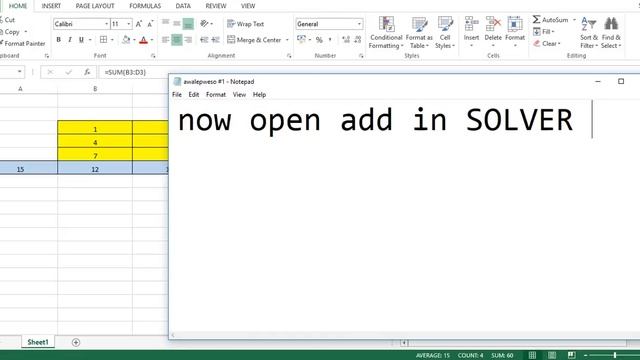Apply Percent Style number format
The width and height of the screenshot is (640, 360).
click(319, 40)
